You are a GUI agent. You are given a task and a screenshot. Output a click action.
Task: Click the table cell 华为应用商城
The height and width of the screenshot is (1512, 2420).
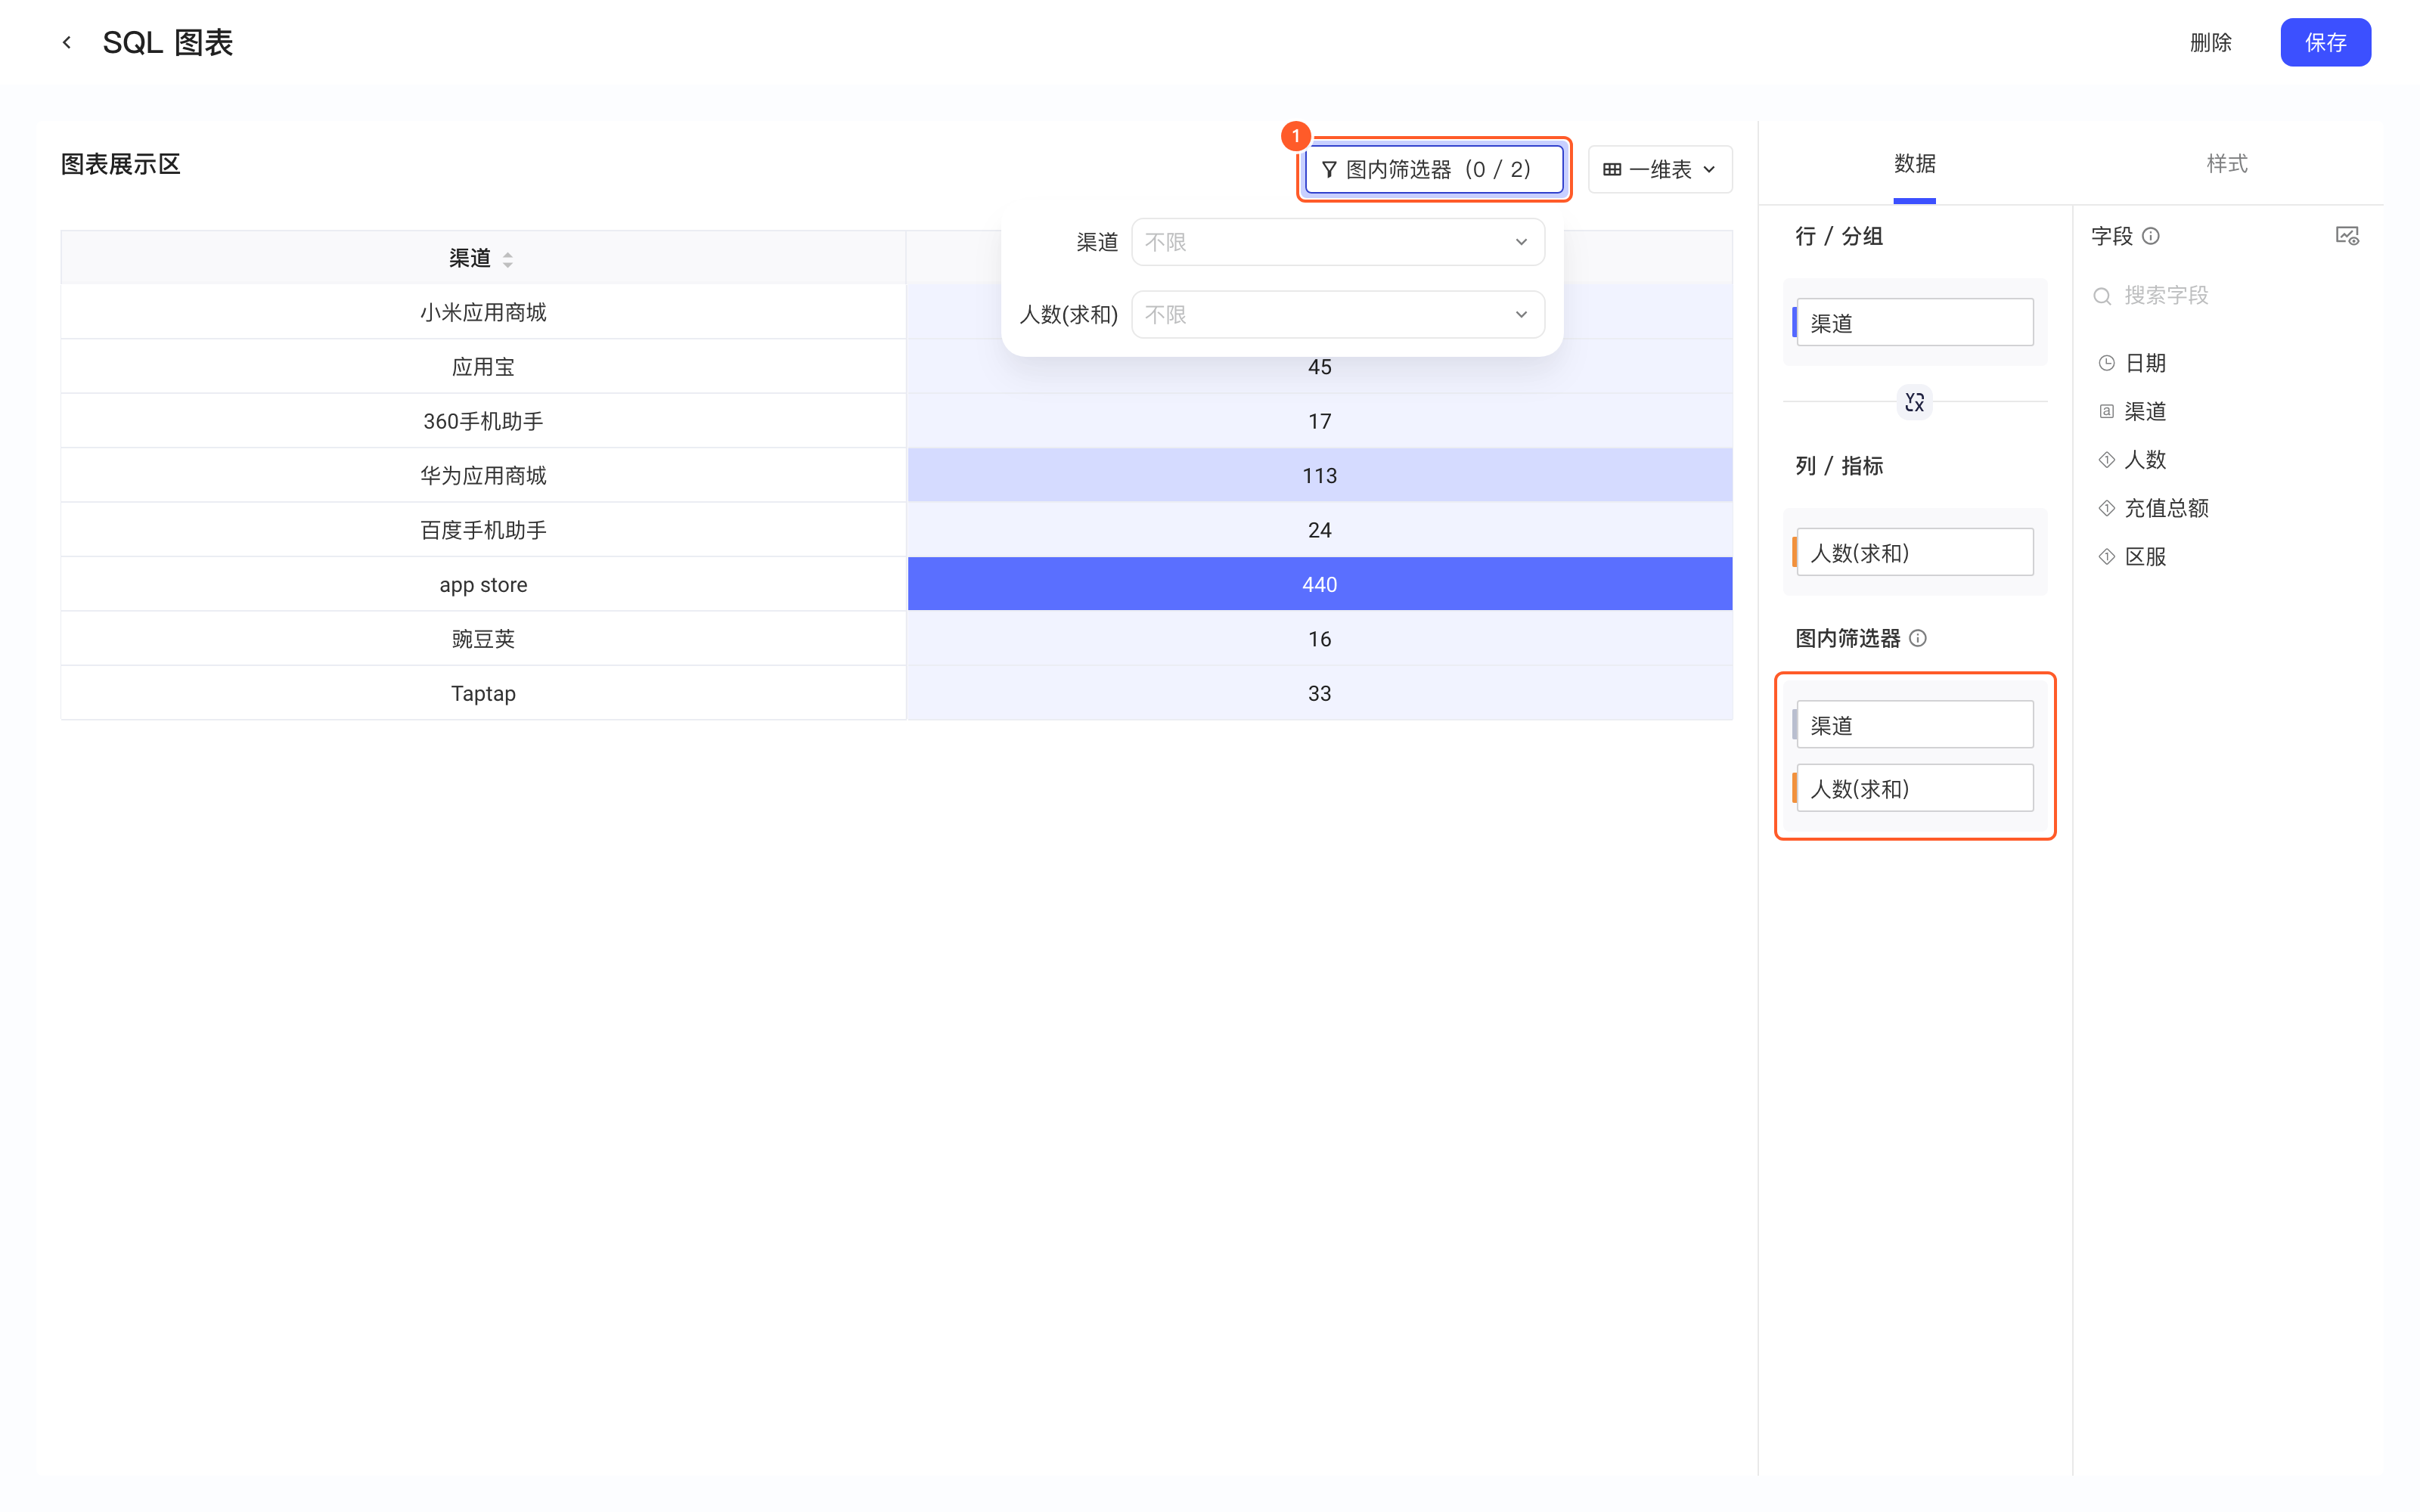pyautogui.click(x=483, y=476)
